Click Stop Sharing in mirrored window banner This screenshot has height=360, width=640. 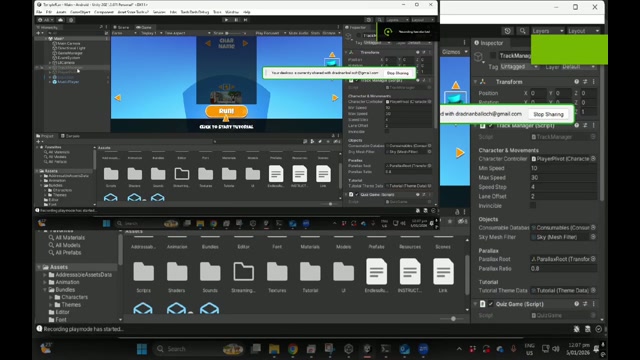[398, 73]
